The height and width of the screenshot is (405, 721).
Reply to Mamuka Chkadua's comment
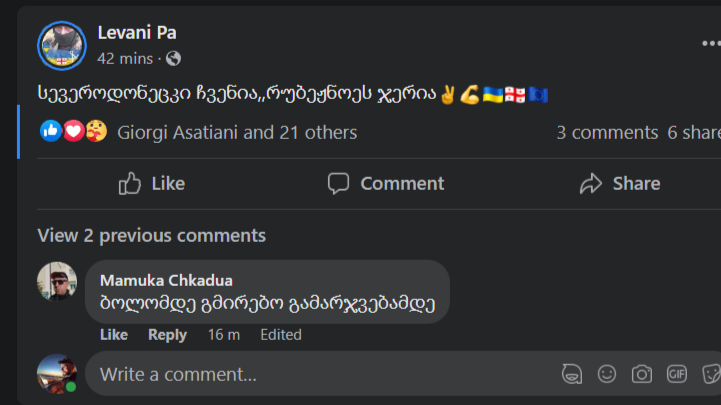(167, 335)
